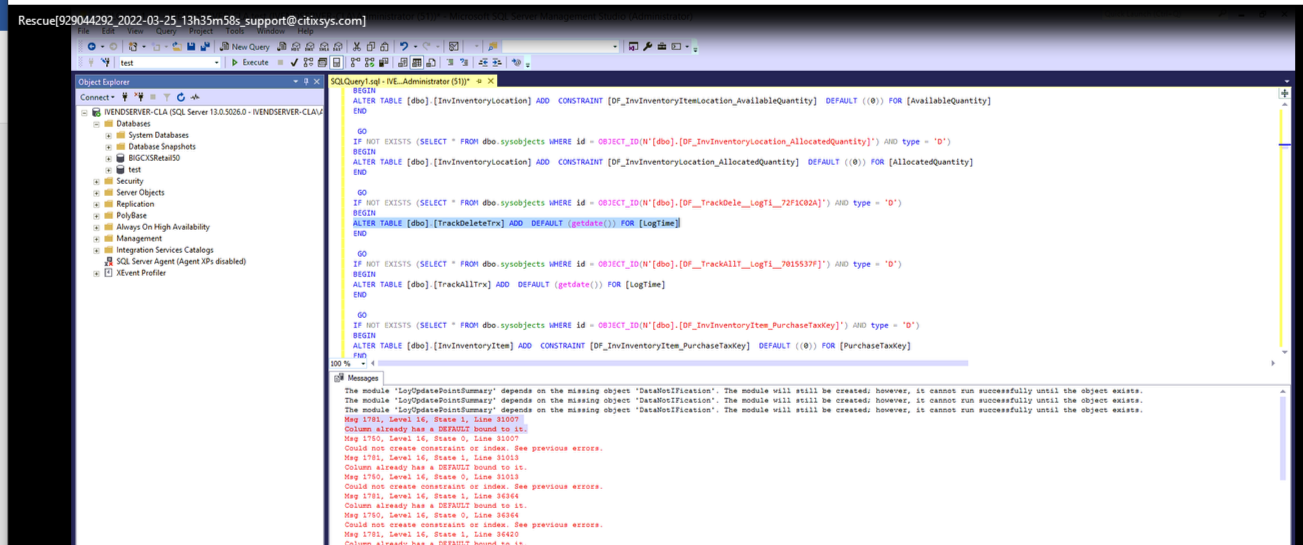Click the Parse checkmark icon

point(294,62)
